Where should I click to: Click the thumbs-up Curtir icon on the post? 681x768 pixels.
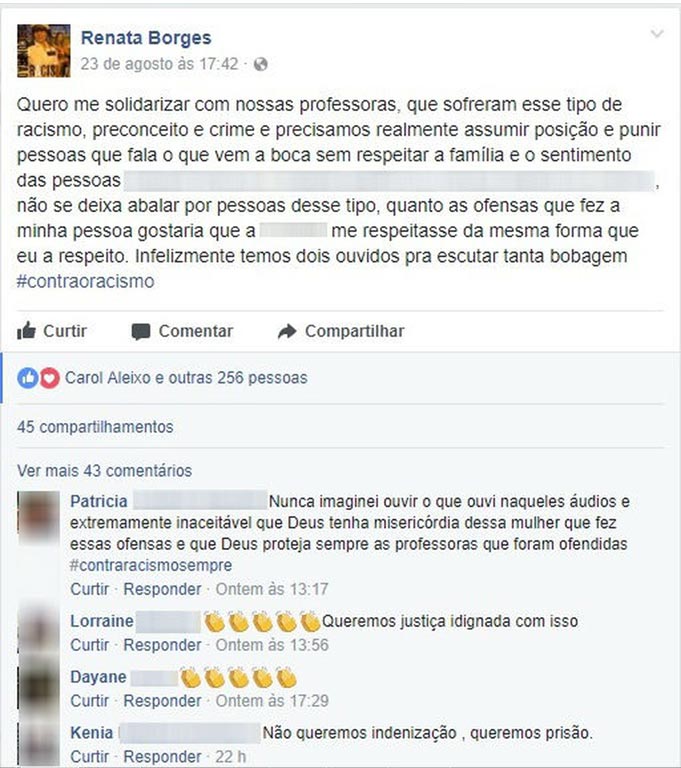(26, 331)
